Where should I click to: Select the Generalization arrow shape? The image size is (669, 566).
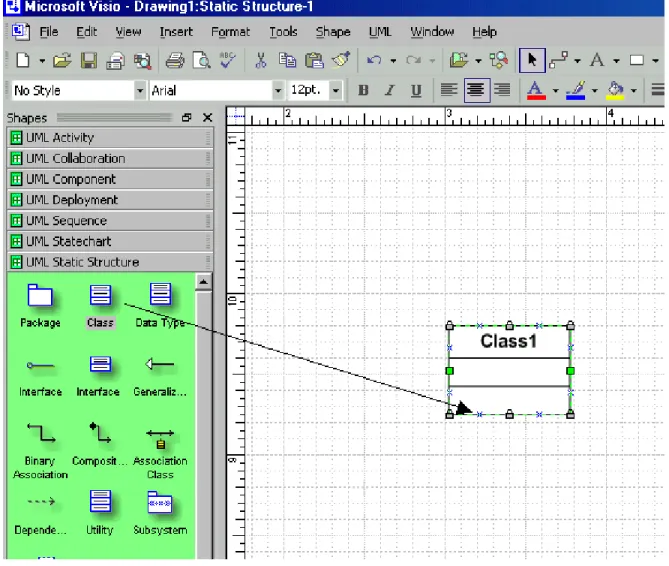click(160, 375)
